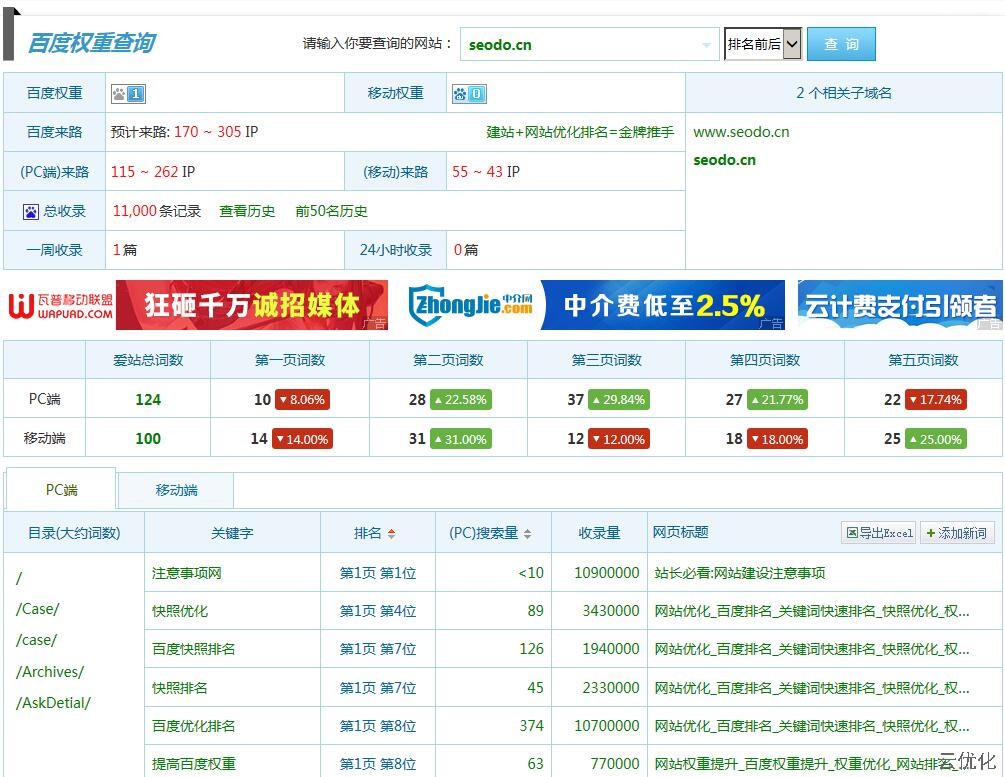
Task: Click the ranking 第1页 第1位
Action: [x=378, y=573]
